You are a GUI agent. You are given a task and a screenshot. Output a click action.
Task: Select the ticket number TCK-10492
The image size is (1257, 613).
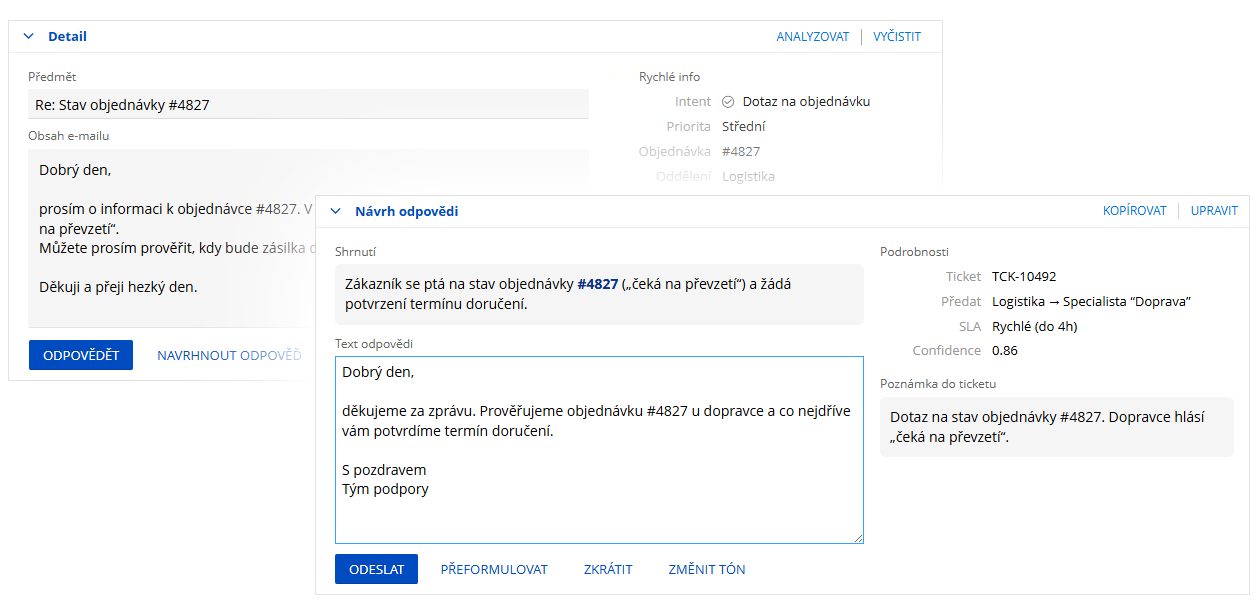[1024, 277]
